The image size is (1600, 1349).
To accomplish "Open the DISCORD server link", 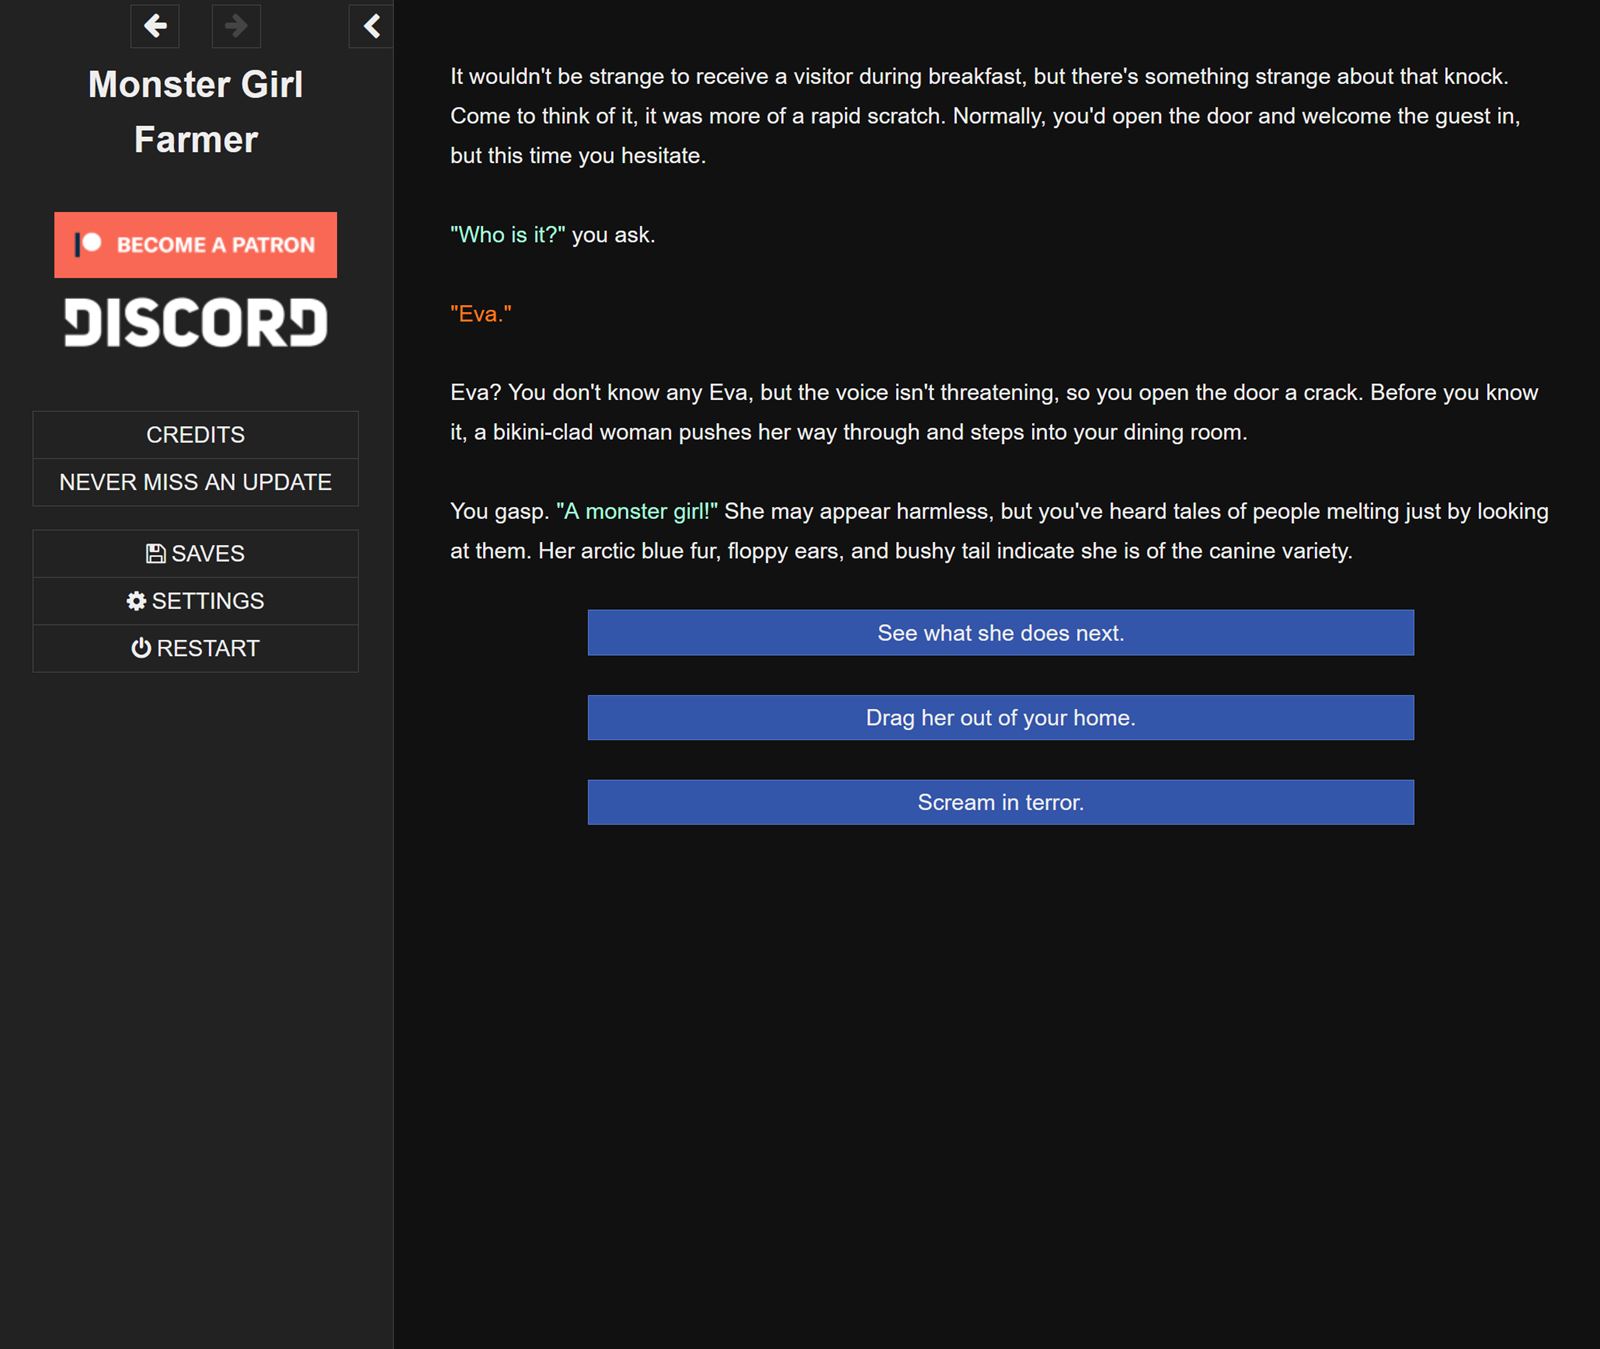I will point(195,322).
